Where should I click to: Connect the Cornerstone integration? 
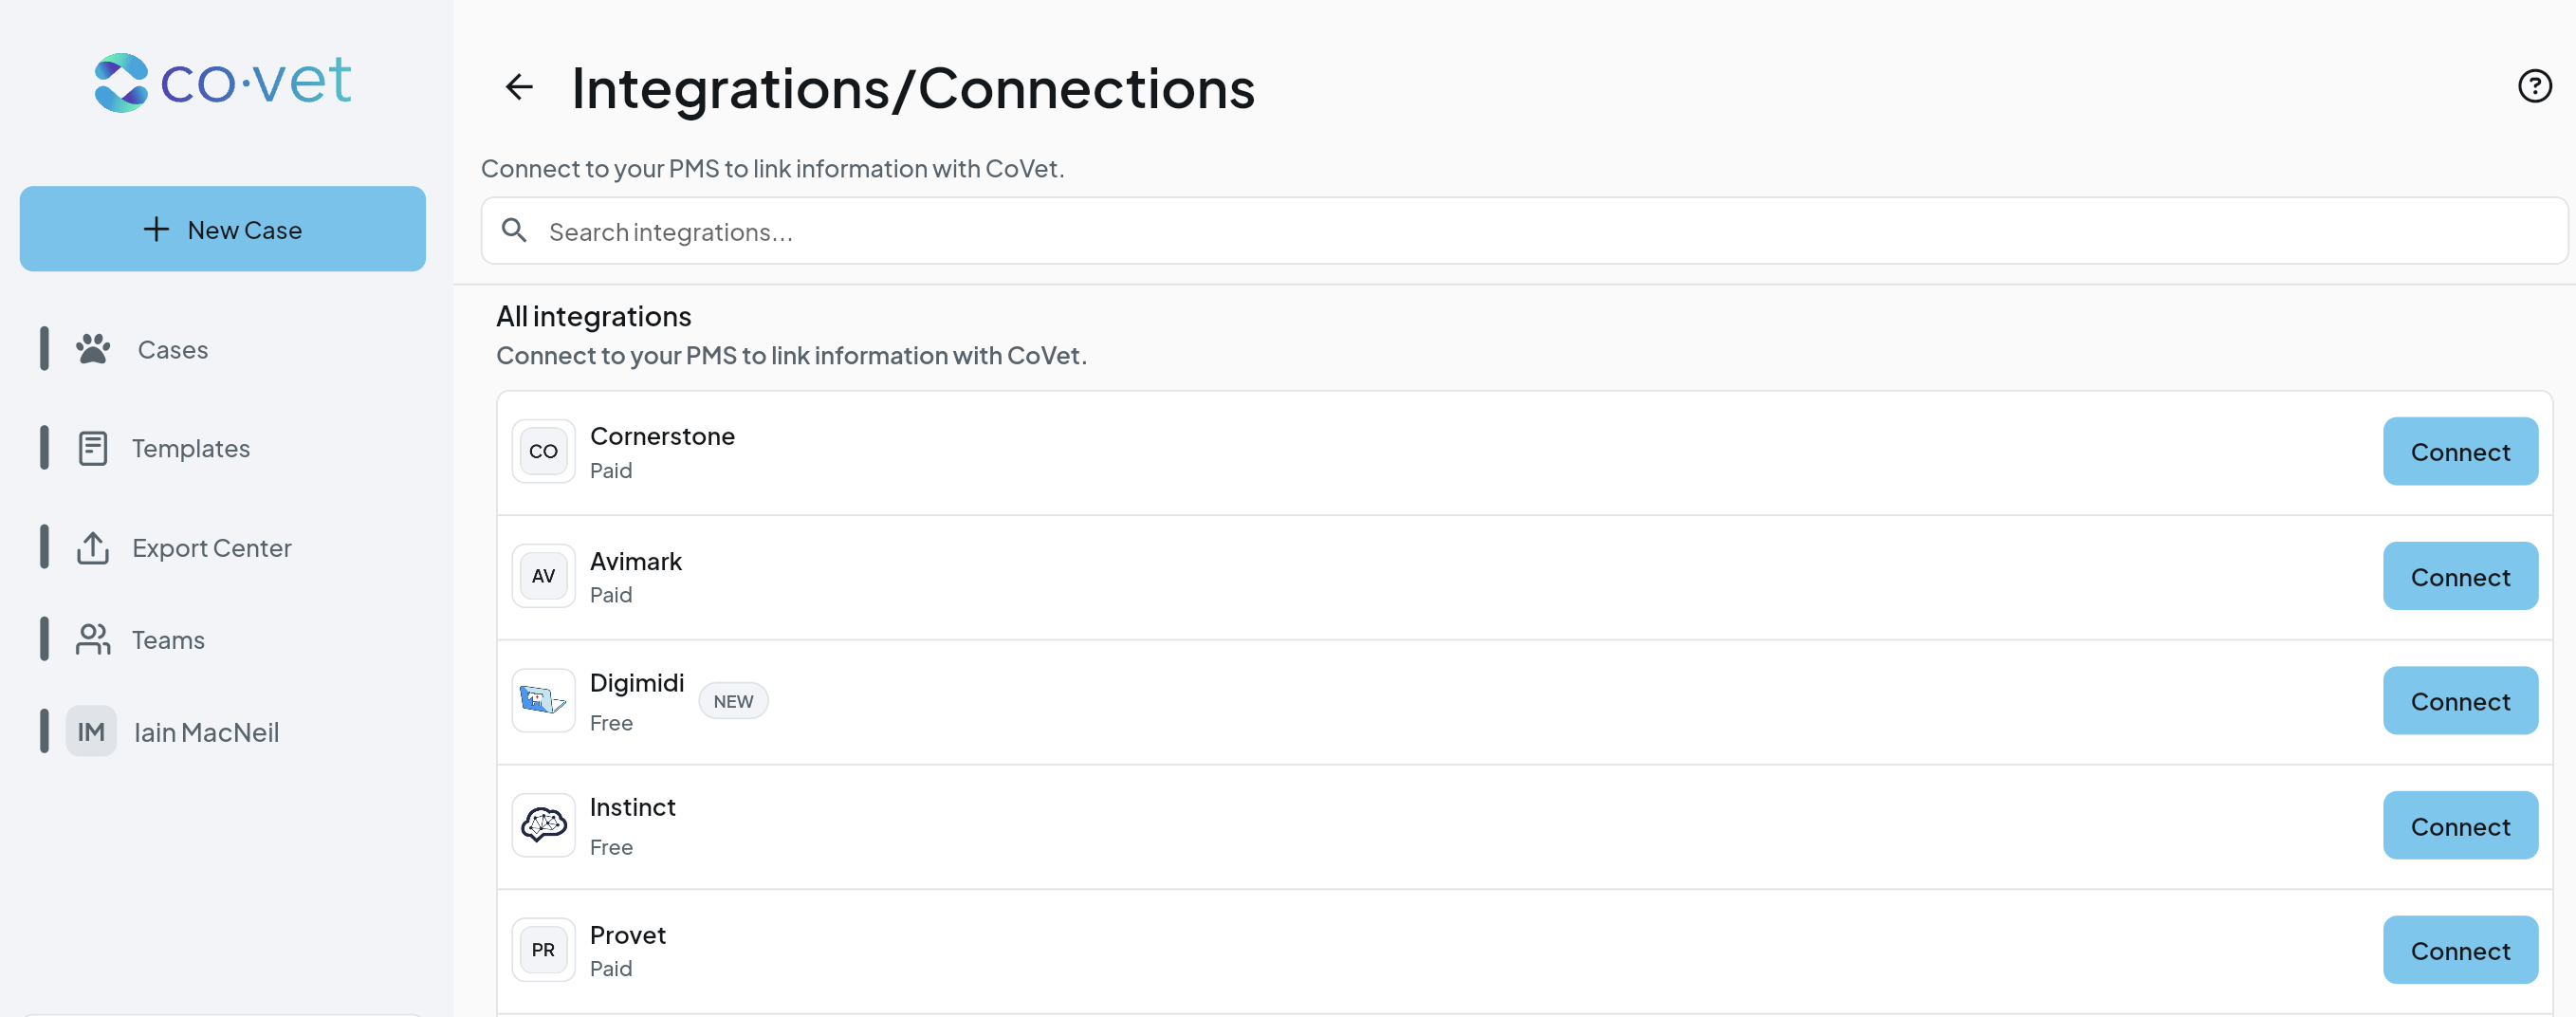(2460, 451)
